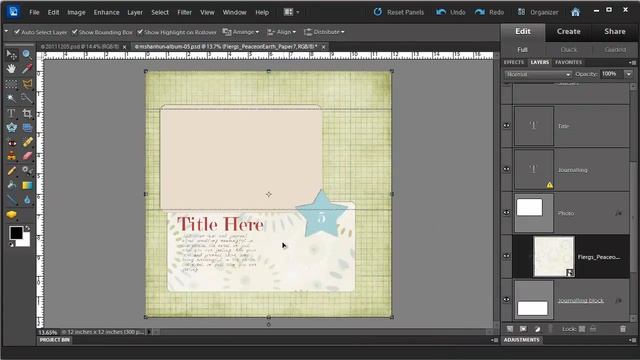The height and width of the screenshot is (360, 640).
Task: Hide the Flergs_Peaceo paper layer
Action: click(x=507, y=256)
